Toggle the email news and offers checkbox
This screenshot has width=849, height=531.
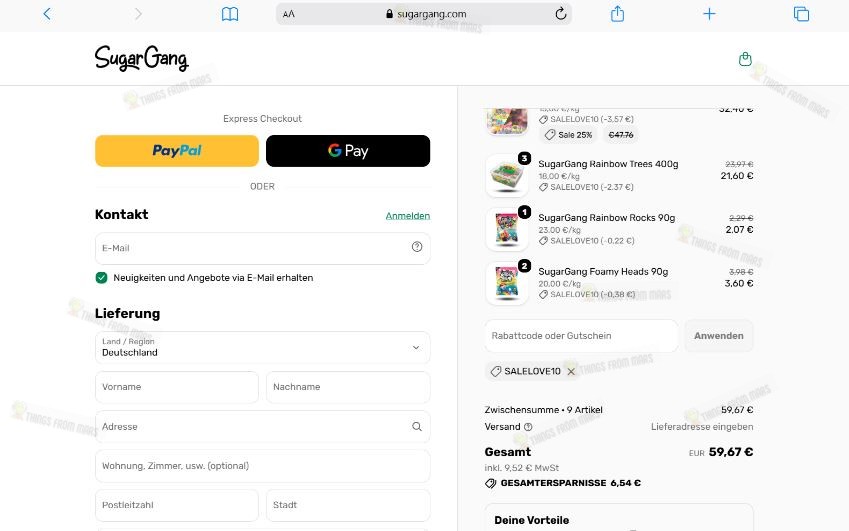(x=101, y=278)
